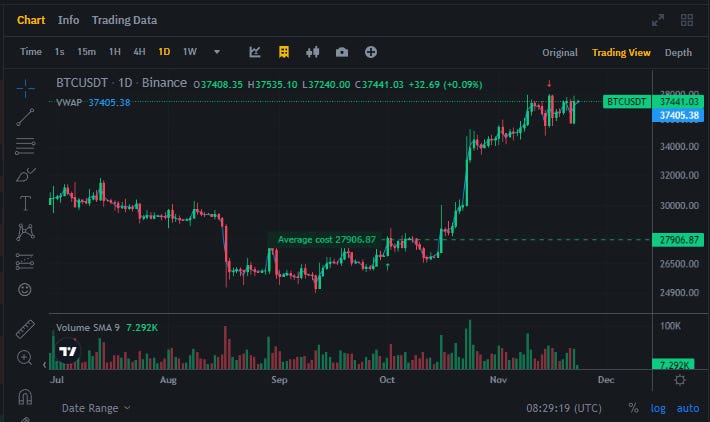Screen dimensions: 710x422
Task: Select the 1W interval
Action: tap(190, 52)
